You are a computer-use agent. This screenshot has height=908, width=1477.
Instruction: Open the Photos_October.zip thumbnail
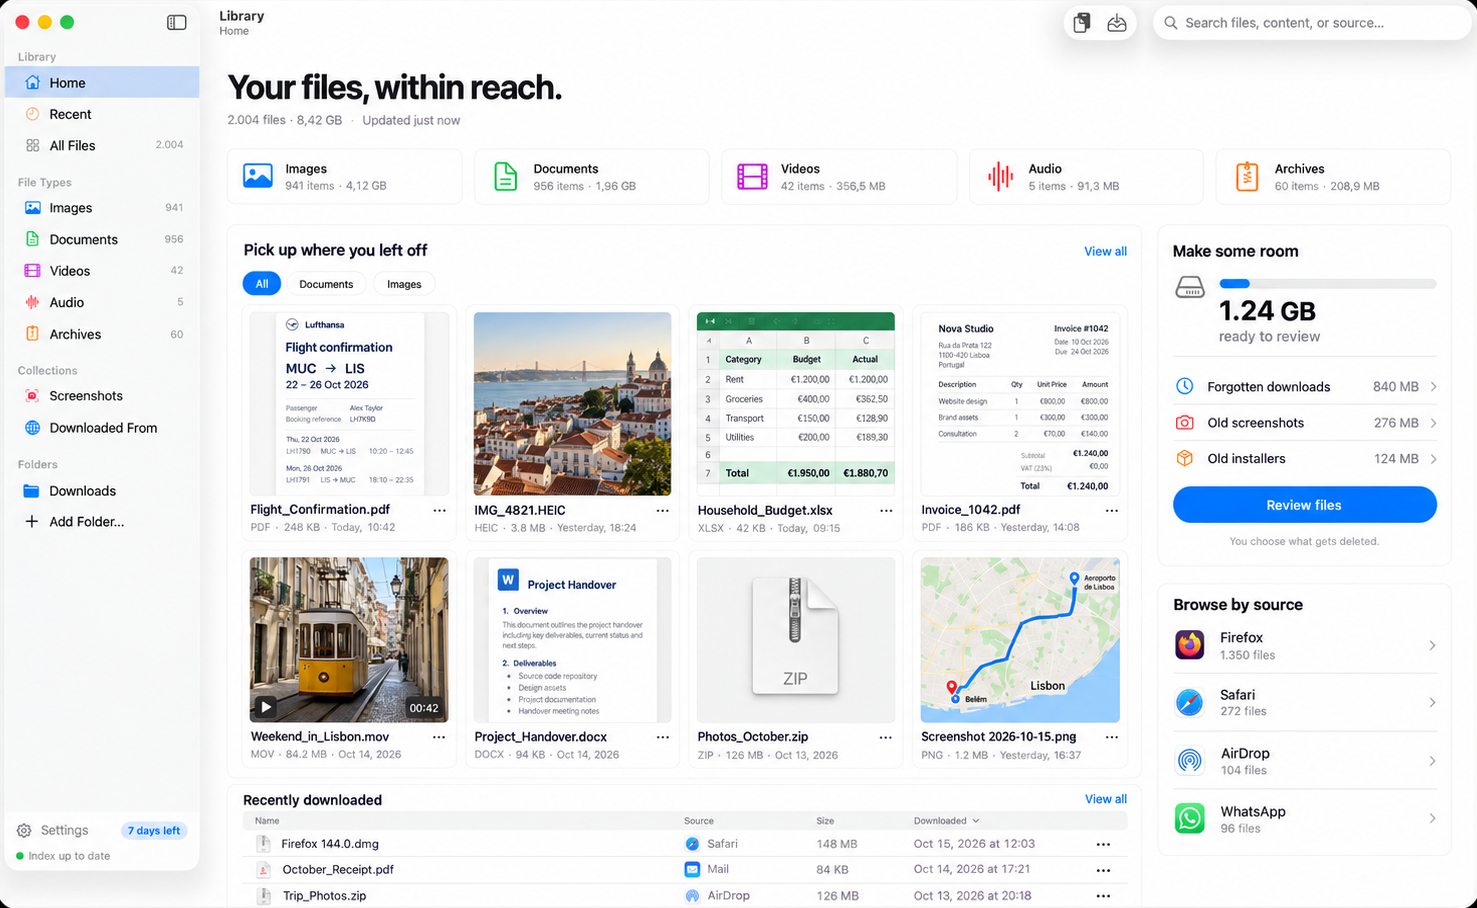coord(796,640)
